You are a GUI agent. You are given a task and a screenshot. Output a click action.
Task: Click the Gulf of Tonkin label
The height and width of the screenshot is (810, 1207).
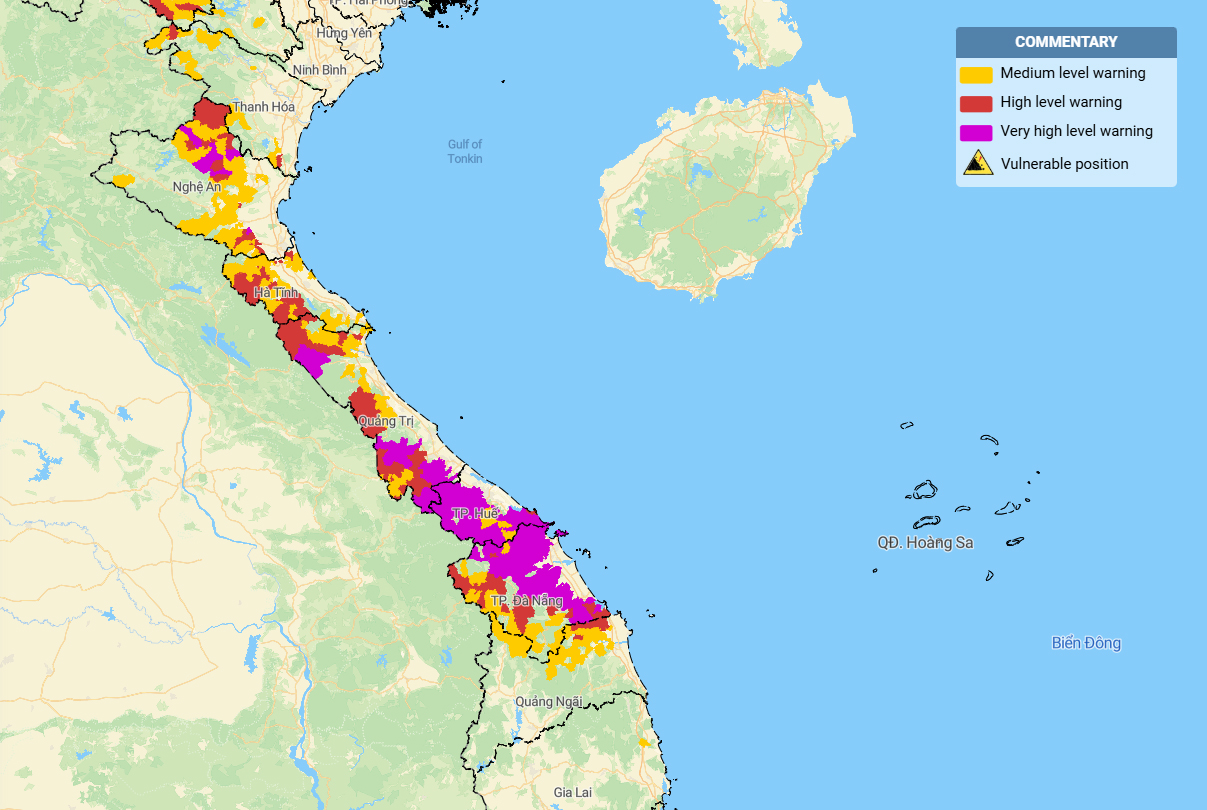465,152
